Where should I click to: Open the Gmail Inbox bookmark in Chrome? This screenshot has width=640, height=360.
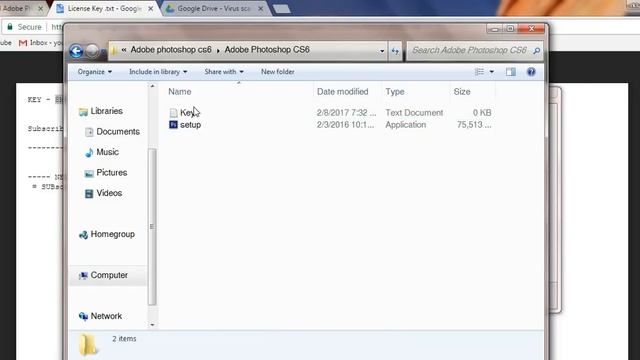click(x=41, y=42)
